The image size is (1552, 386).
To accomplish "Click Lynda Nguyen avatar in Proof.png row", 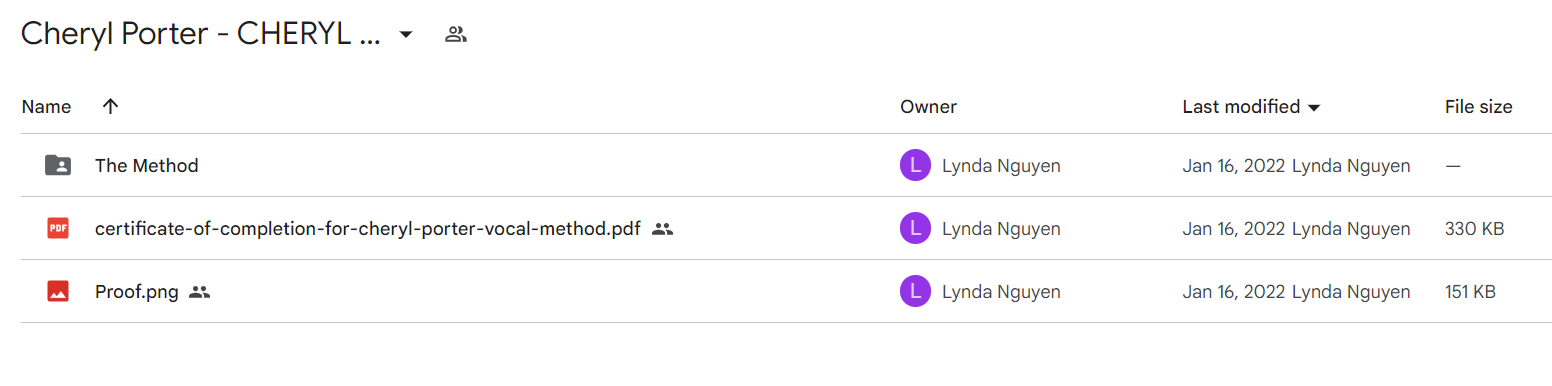I will [915, 292].
